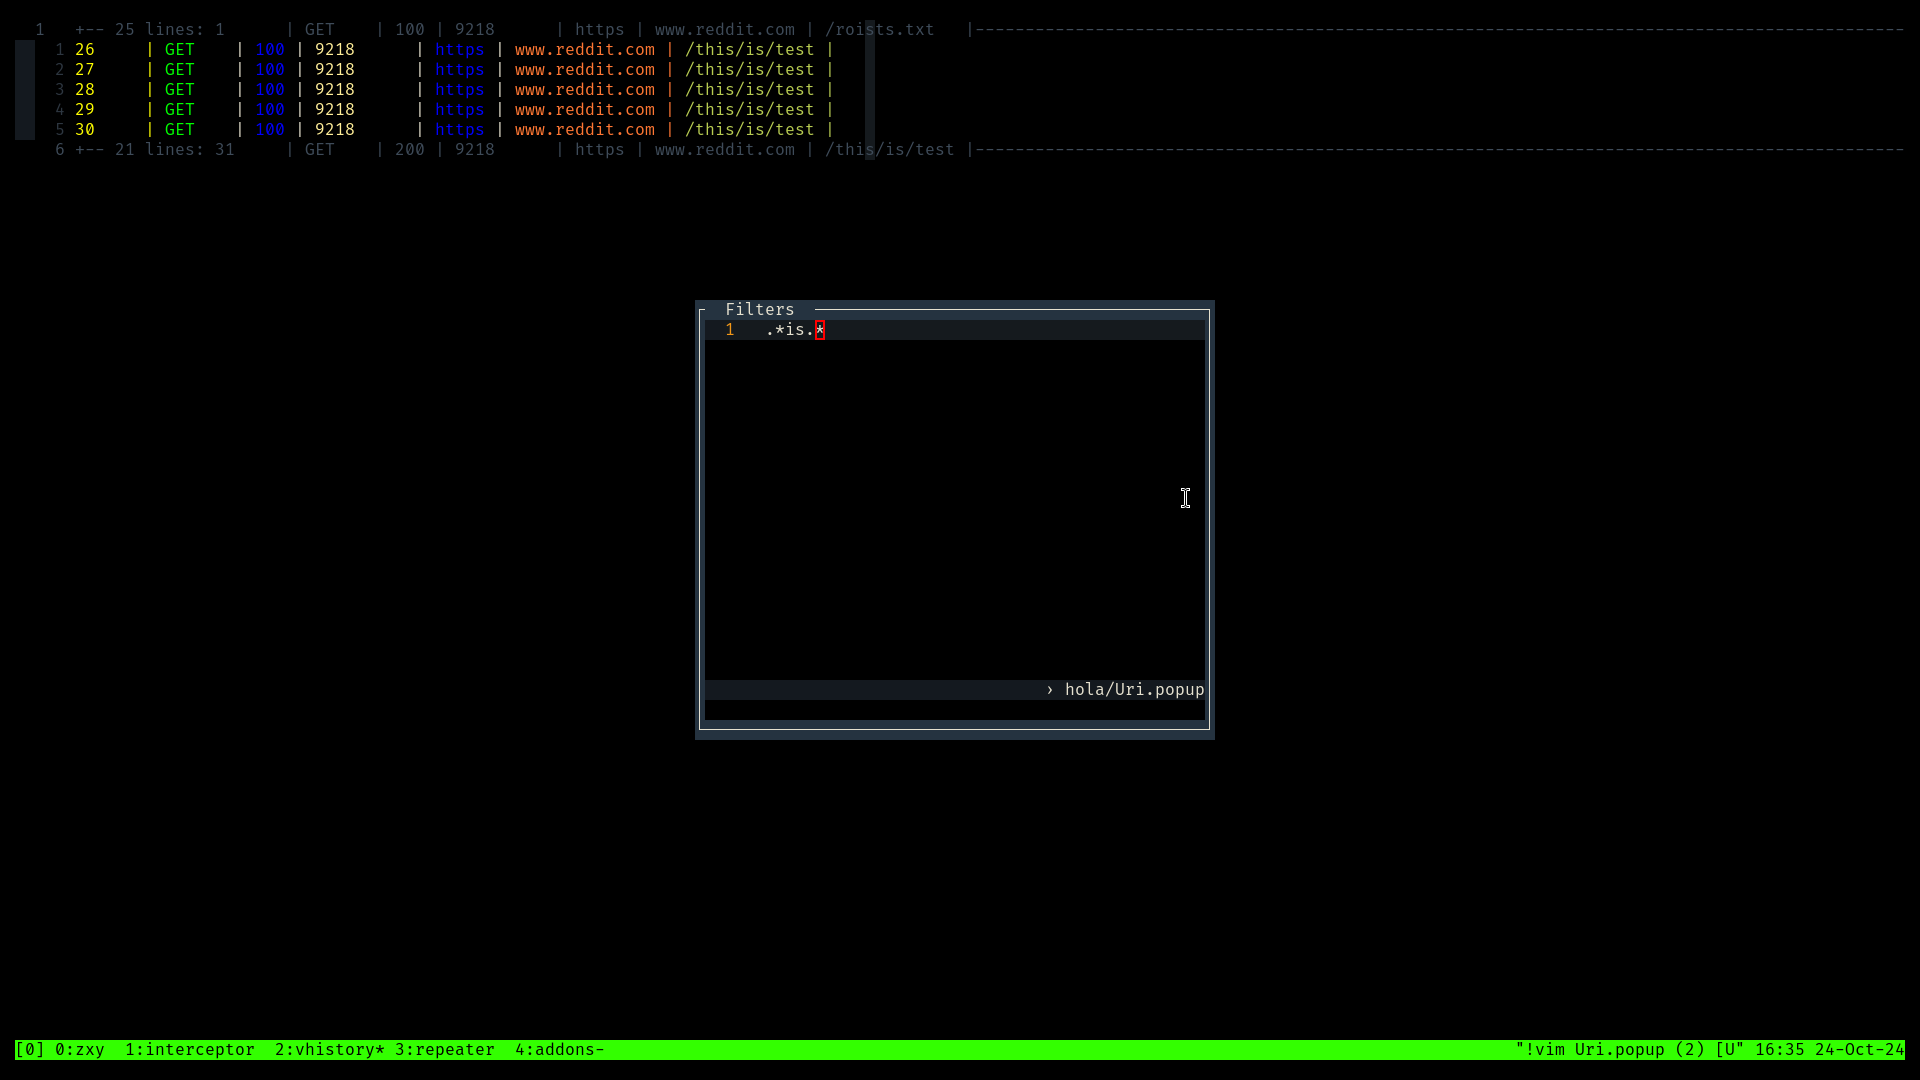Select request row with ID 29
1920x1080 pixels.
tap(85, 110)
